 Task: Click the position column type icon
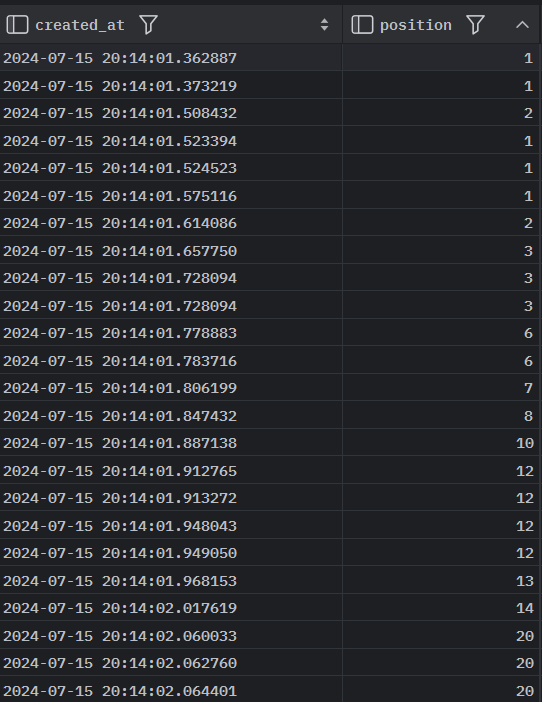(x=362, y=25)
